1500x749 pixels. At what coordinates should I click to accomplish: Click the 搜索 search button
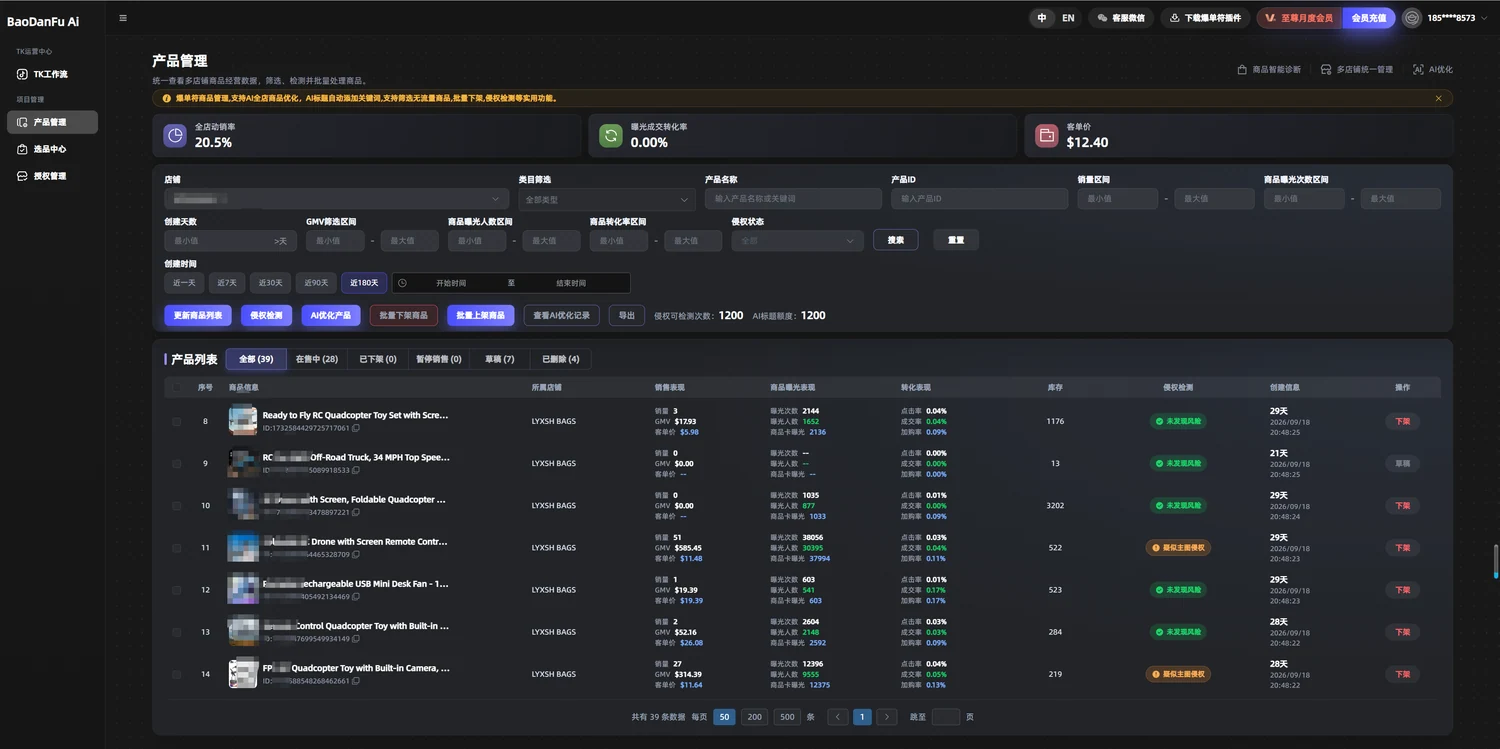coord(896,240)
